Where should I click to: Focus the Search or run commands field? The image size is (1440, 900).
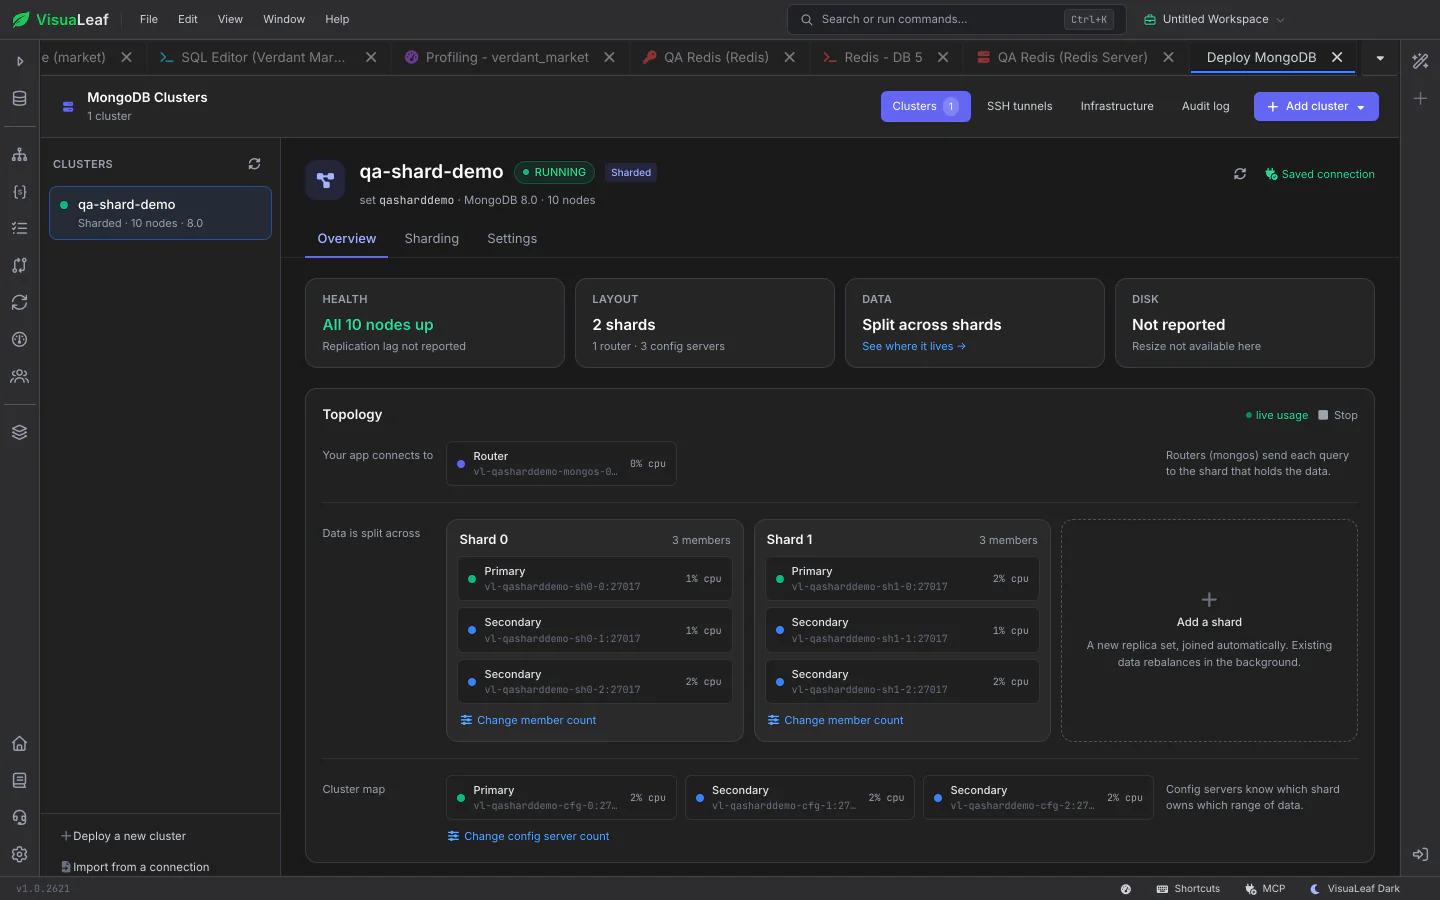tap(957, 19)
